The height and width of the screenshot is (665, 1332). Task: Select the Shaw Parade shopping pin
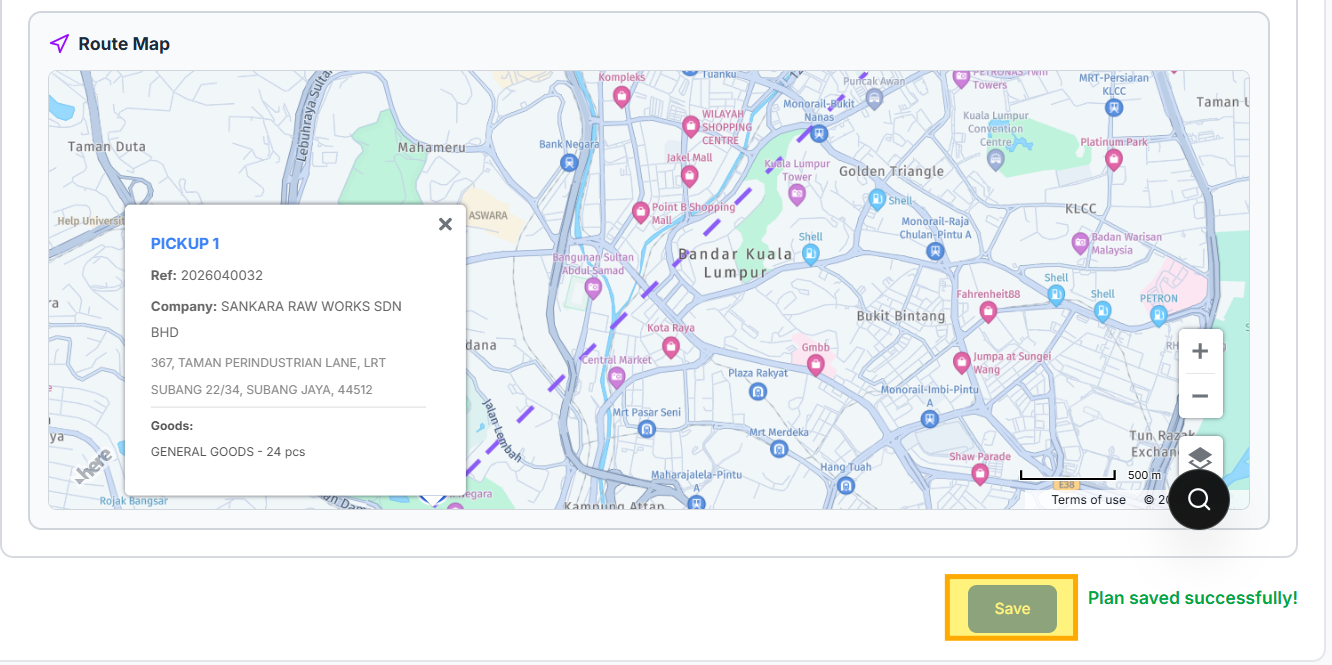tap(980, 474)
